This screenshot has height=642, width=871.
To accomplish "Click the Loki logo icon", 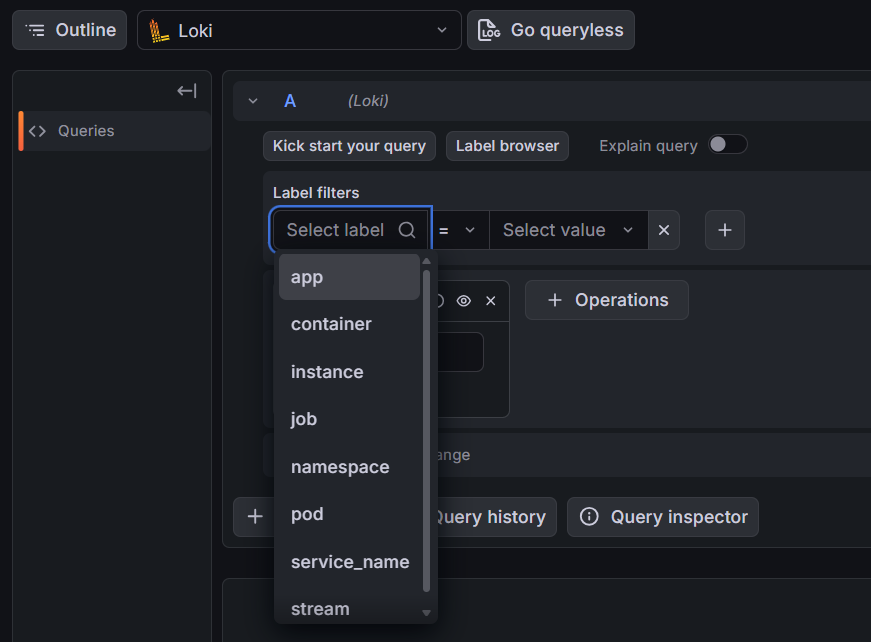I will pyautogui.click(x=158, y=31).
